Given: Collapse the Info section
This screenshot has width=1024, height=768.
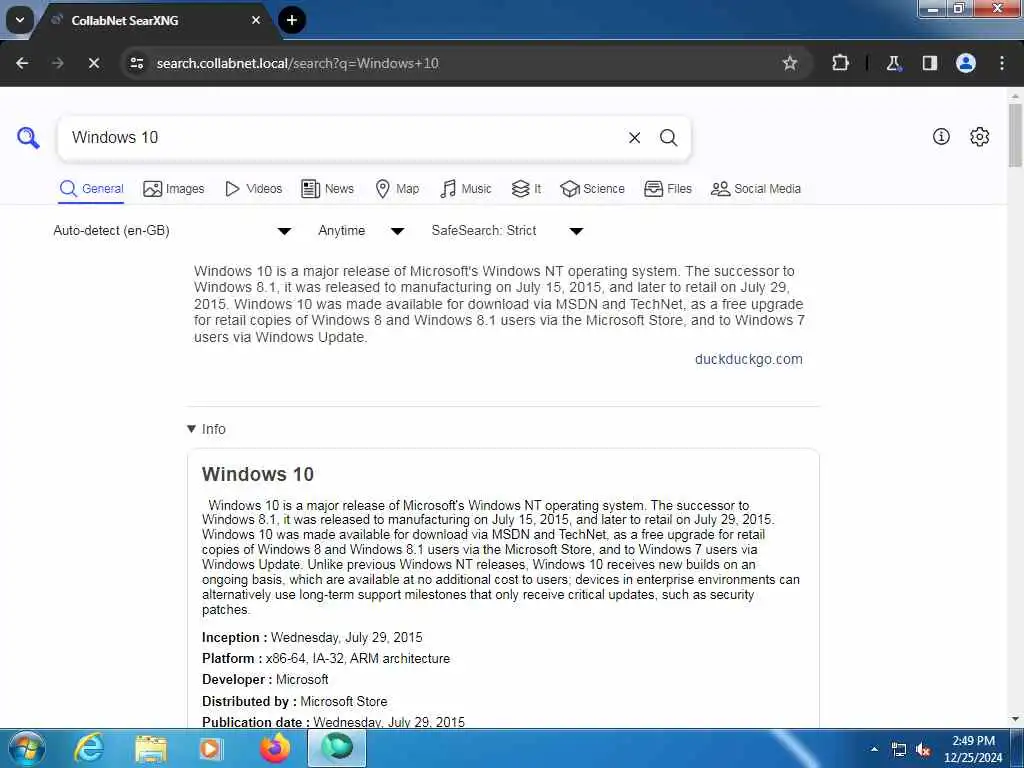Looking at the screenshot, I should coord(206,429).
